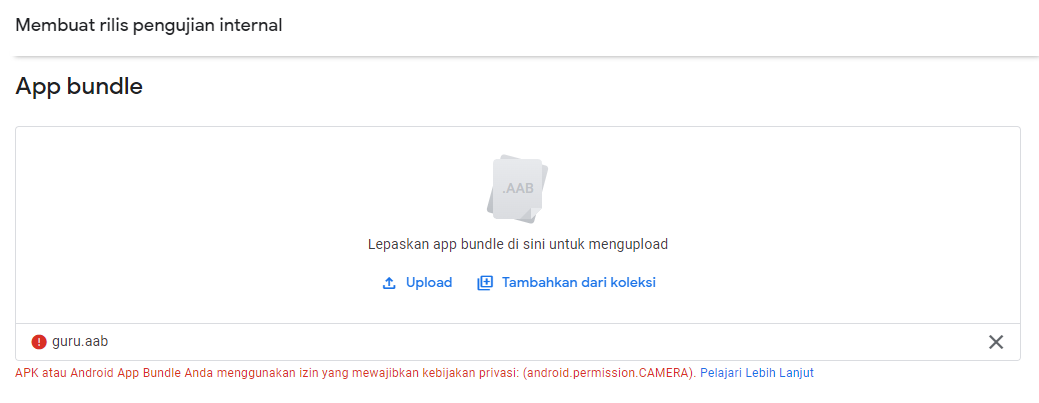
Task: Click the android.permission.CAMERA error message
Action: (x=356, y=373)
